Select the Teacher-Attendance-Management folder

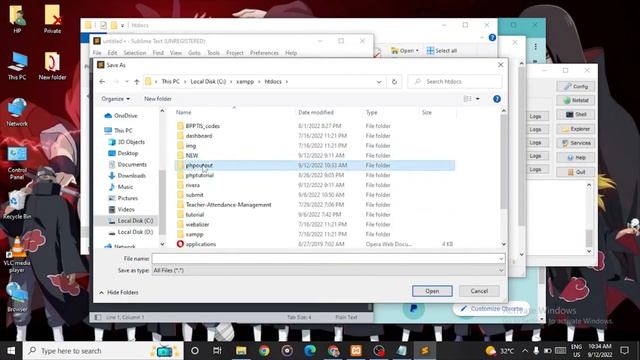click(228, 204)
